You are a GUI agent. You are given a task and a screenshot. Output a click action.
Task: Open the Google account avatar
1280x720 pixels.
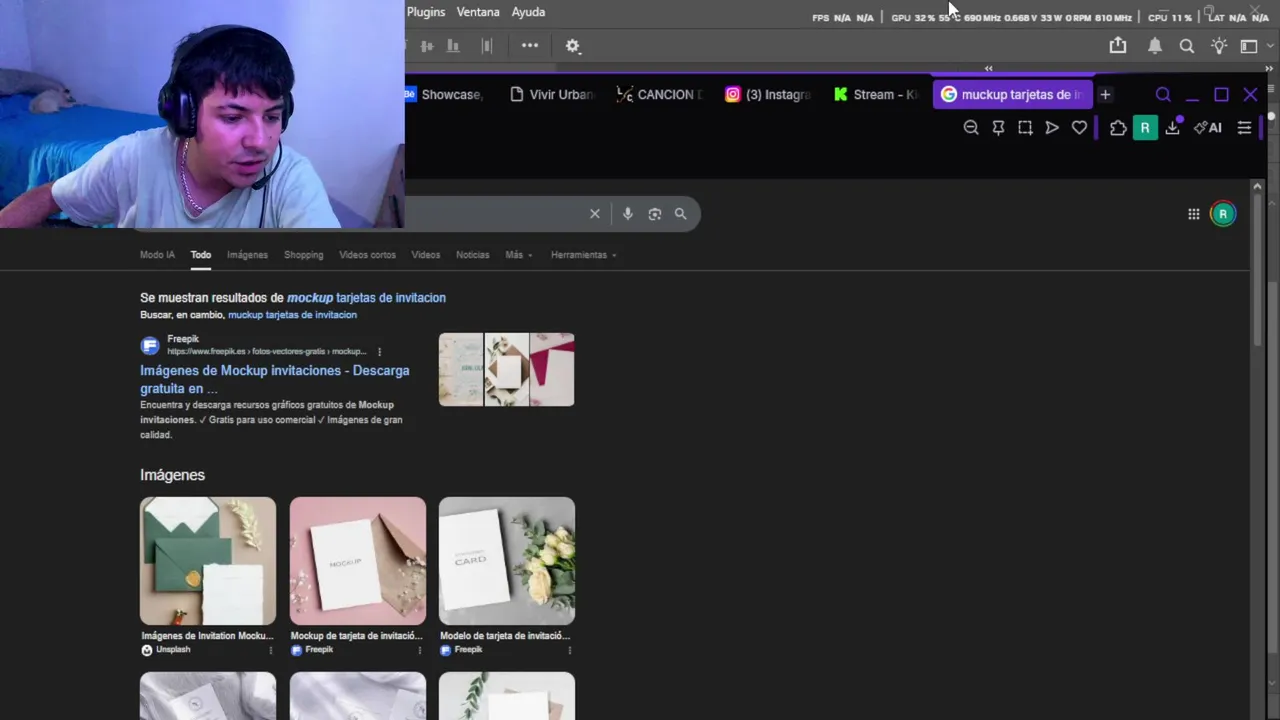click(x=1223, y=214)
